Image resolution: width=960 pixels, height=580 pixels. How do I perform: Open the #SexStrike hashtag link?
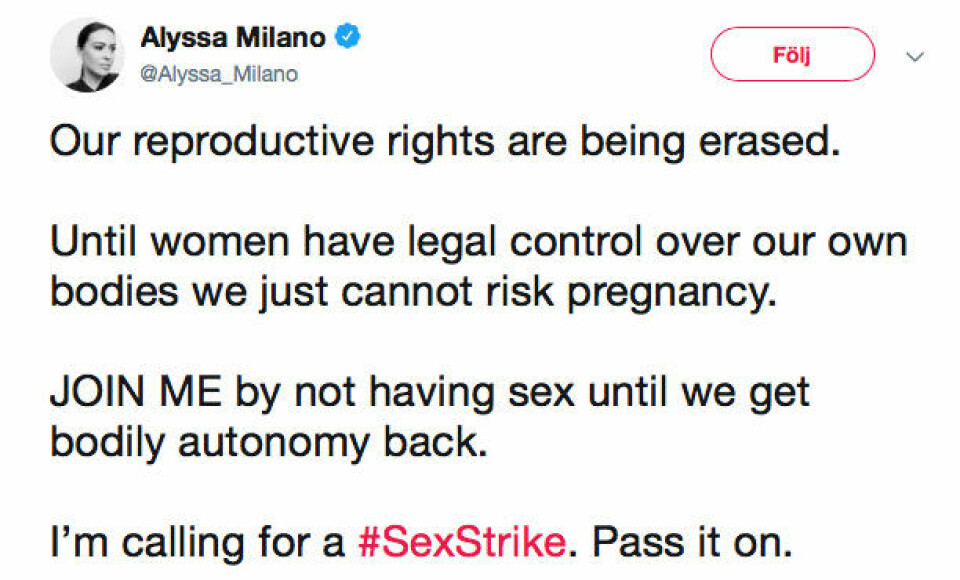pos(460,544)
